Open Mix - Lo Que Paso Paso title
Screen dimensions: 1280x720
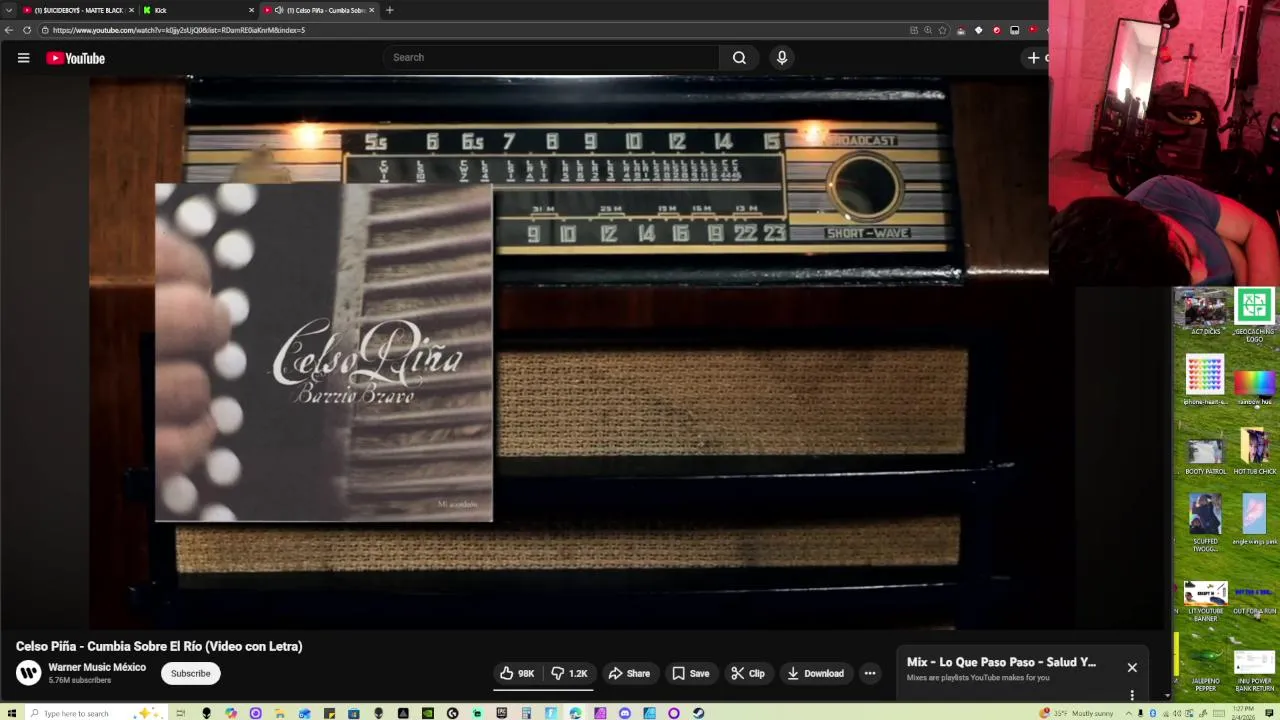[1001, 662]
